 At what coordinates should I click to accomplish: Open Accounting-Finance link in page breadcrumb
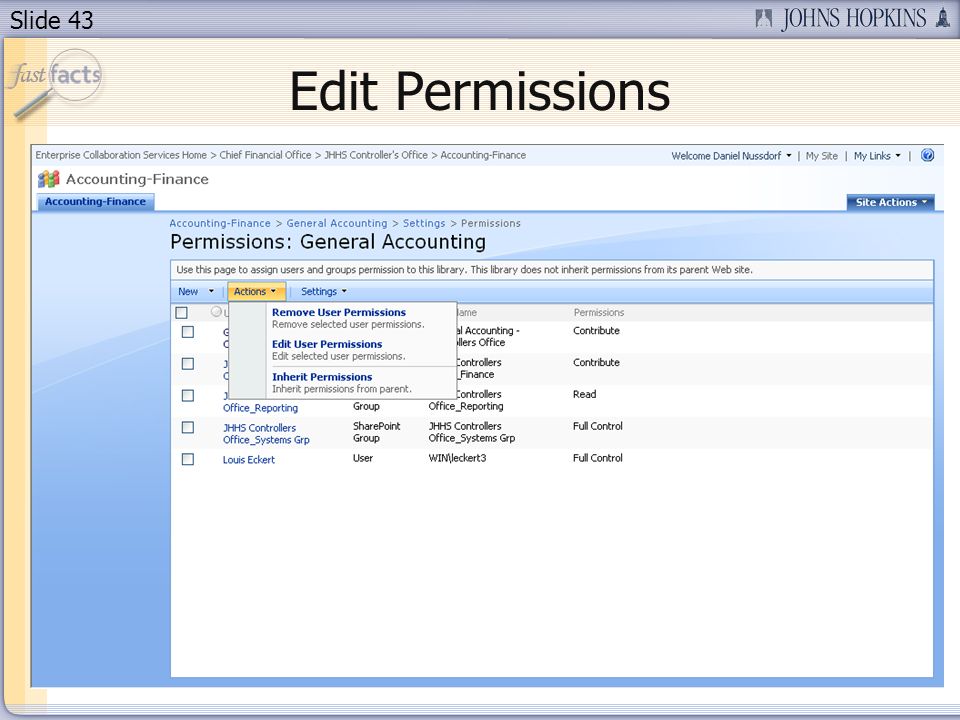pyautogui.click(x=220, y=223)
